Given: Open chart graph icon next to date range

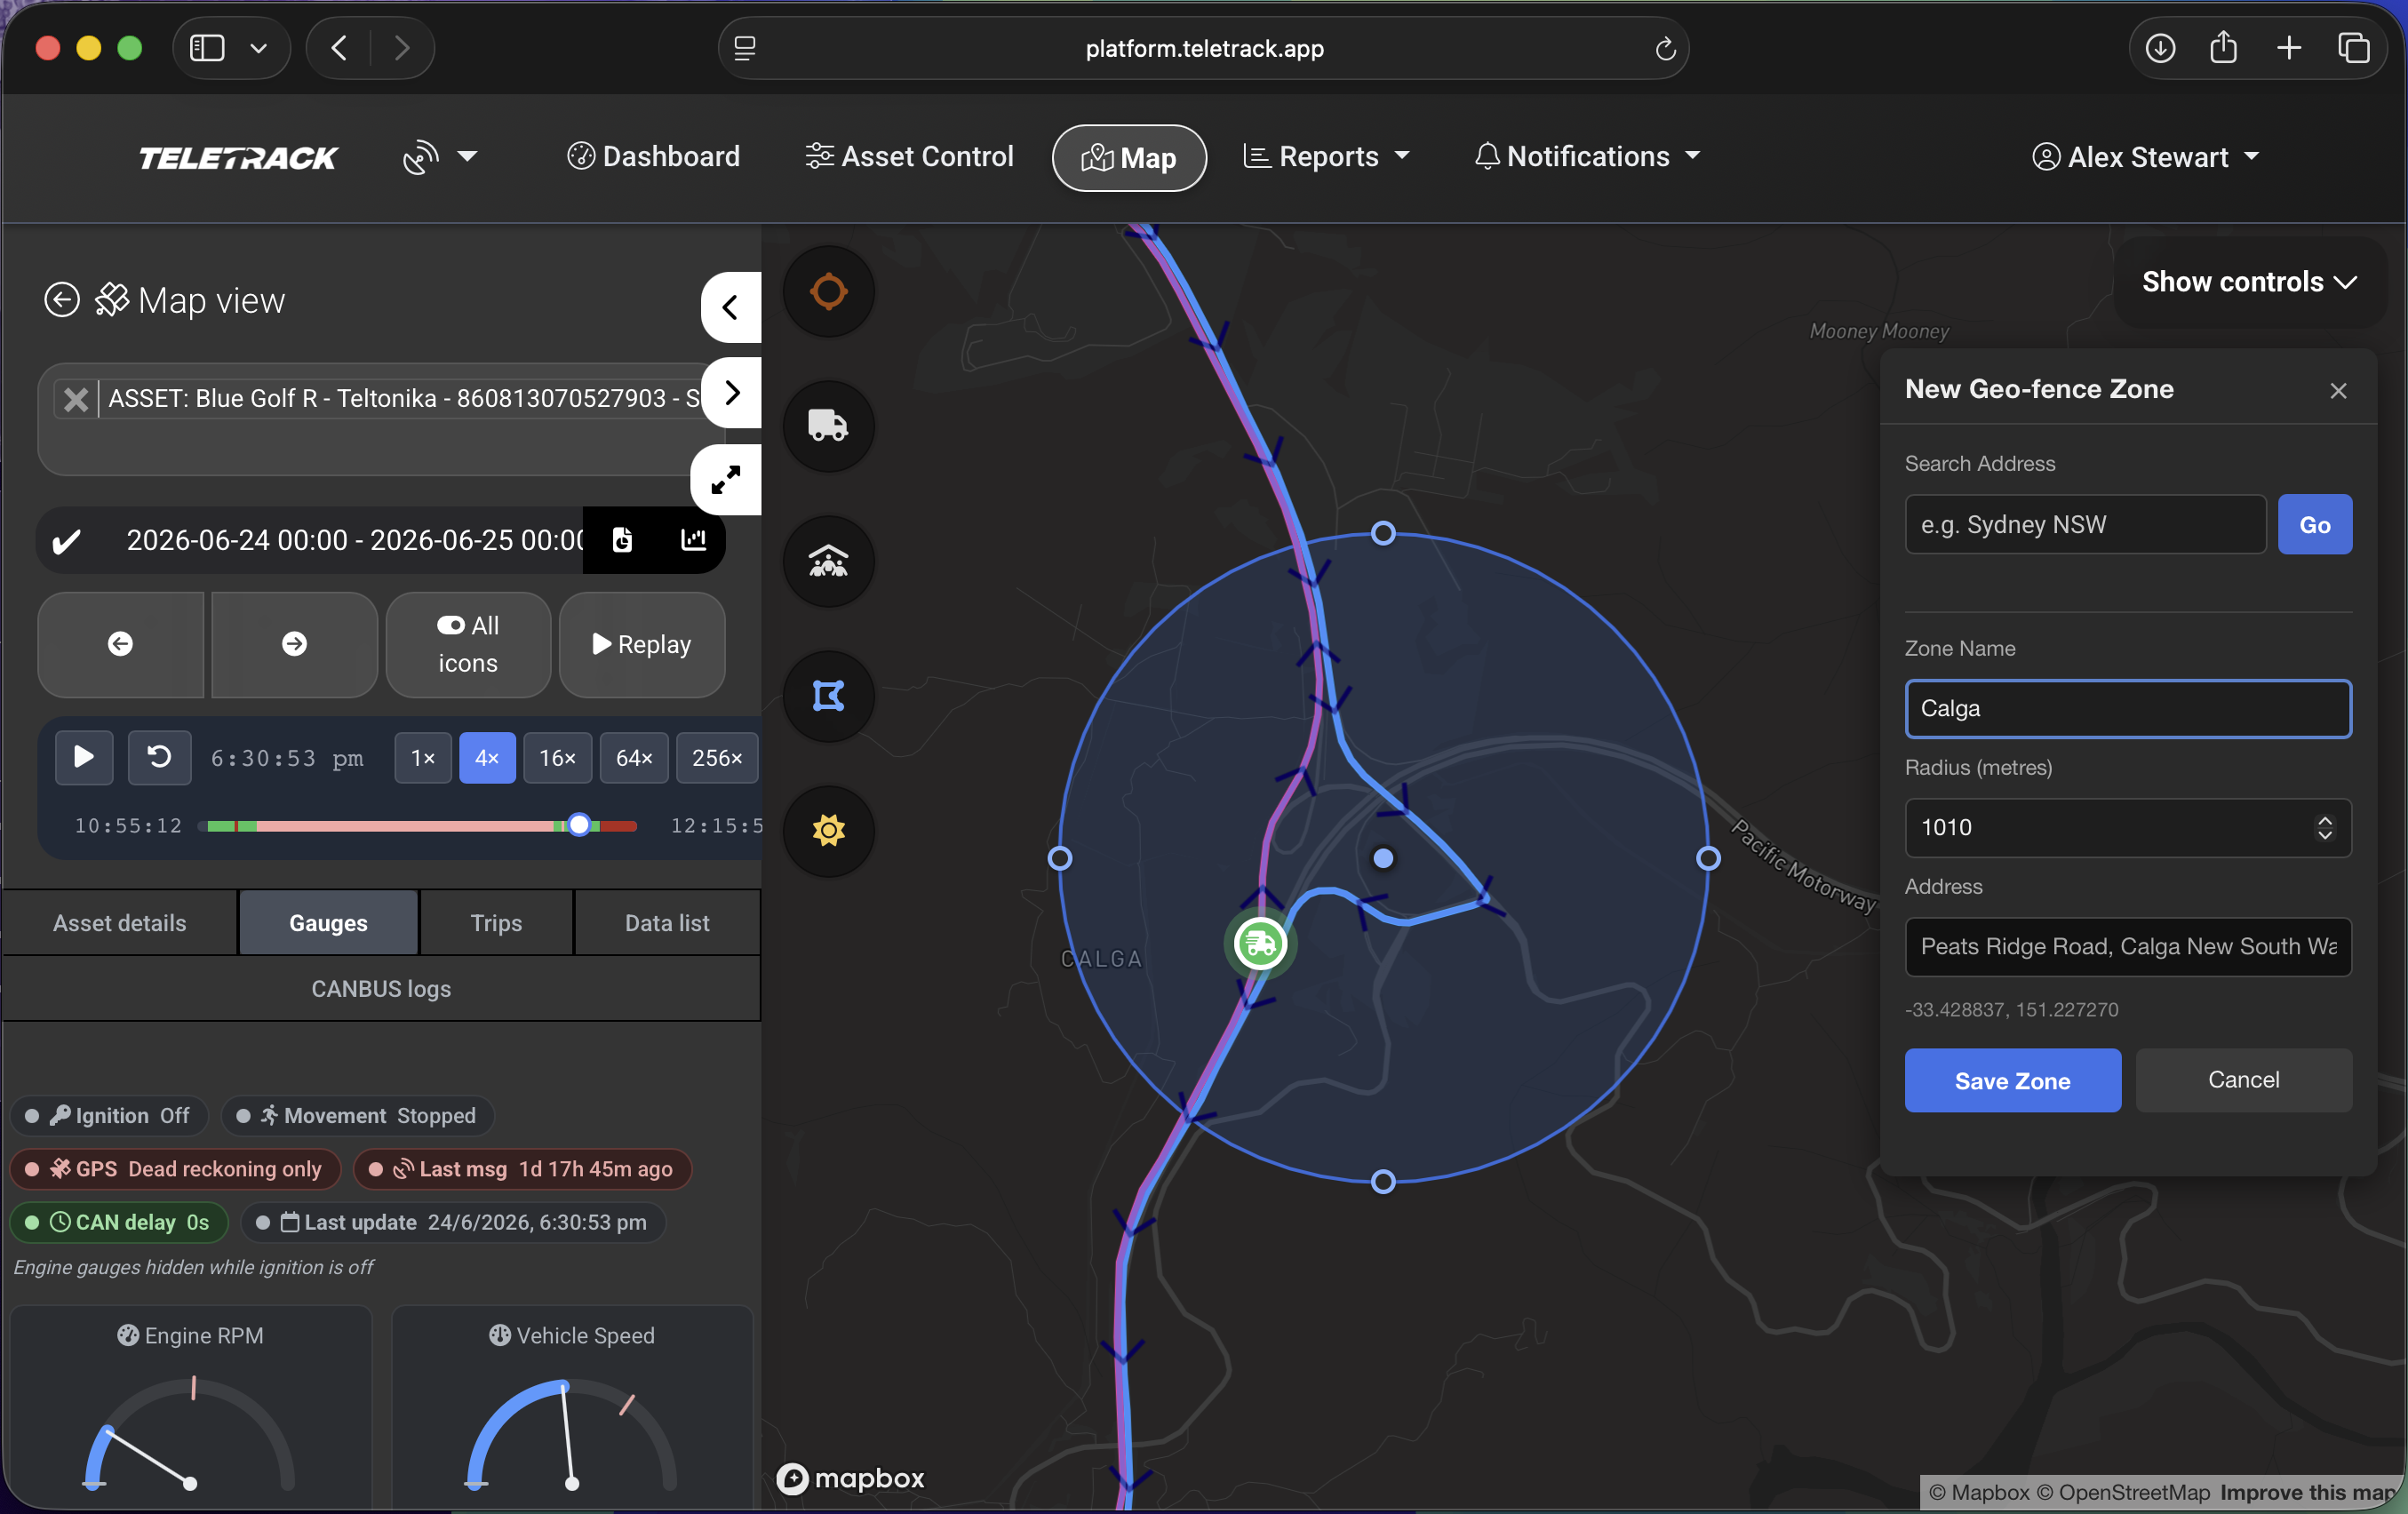Looking at the screenshot, I should pyautogui.click(x=693, y=540).
